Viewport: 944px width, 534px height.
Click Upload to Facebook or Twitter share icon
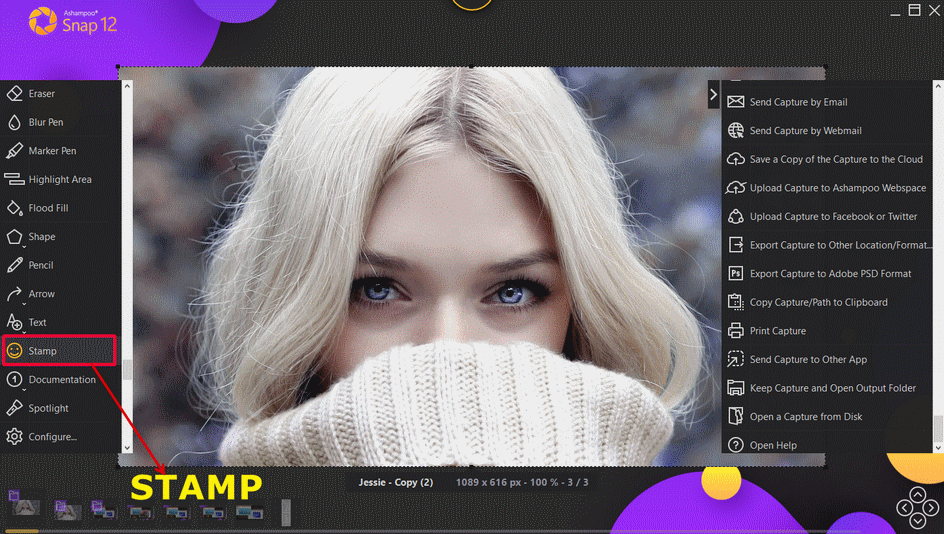point(736,216)
